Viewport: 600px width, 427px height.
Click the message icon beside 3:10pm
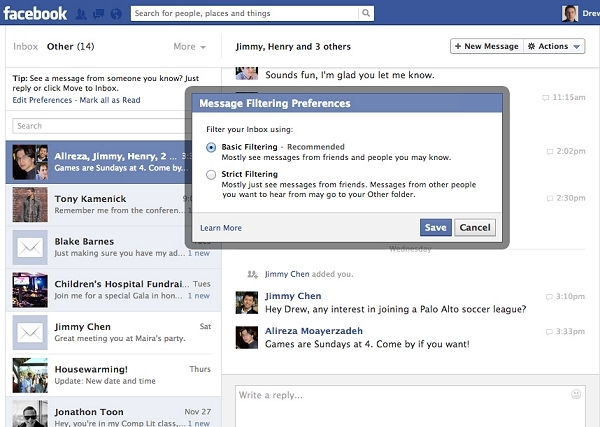pos(549,297)
